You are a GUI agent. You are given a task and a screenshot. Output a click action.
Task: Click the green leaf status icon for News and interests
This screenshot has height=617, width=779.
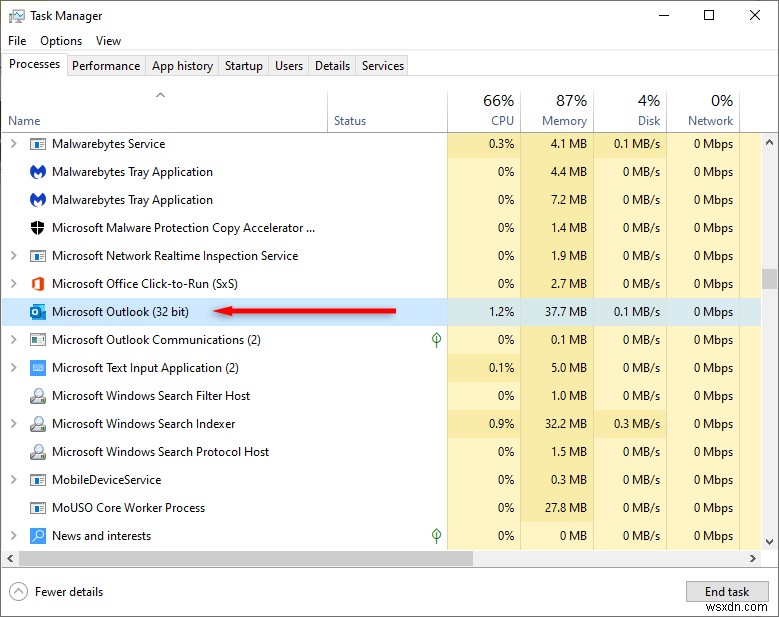[x=436, y=536]
